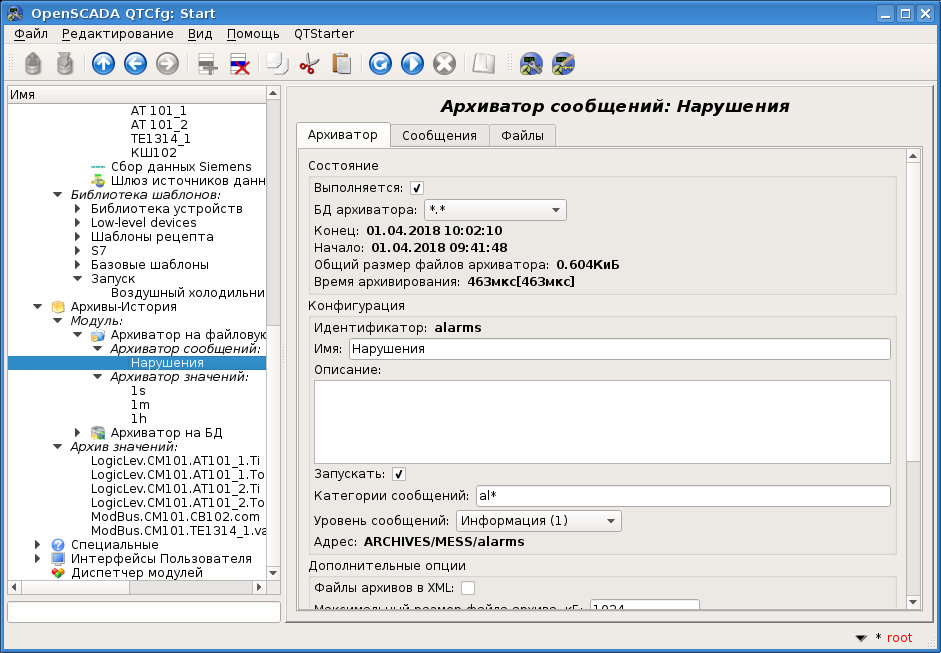941x653 pixels.
Task: Open the QTStarter menu
Action: pyautogui.click(x=324, y=34)
